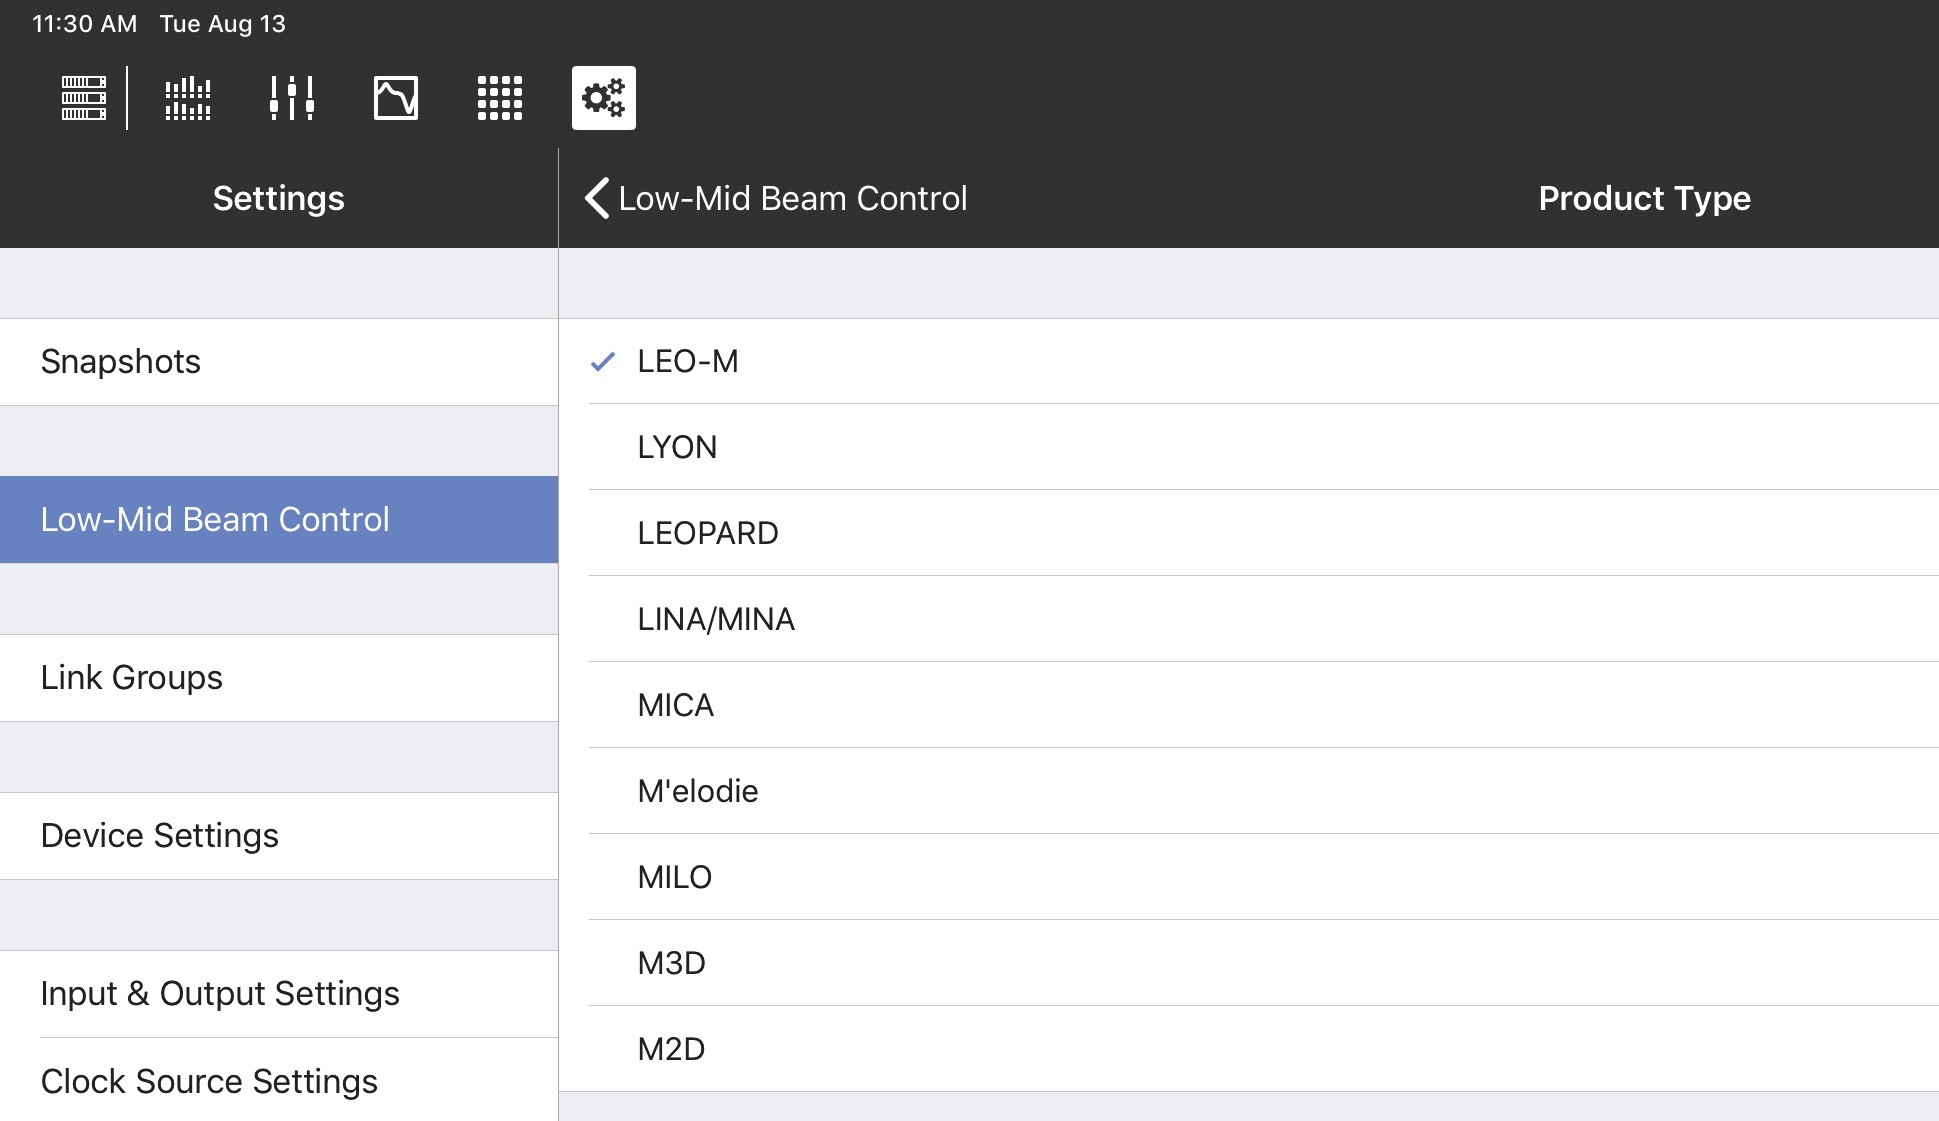The image size is (1939, 1121).
Task: Select LEO-M product type
Action: coord(688,361)
